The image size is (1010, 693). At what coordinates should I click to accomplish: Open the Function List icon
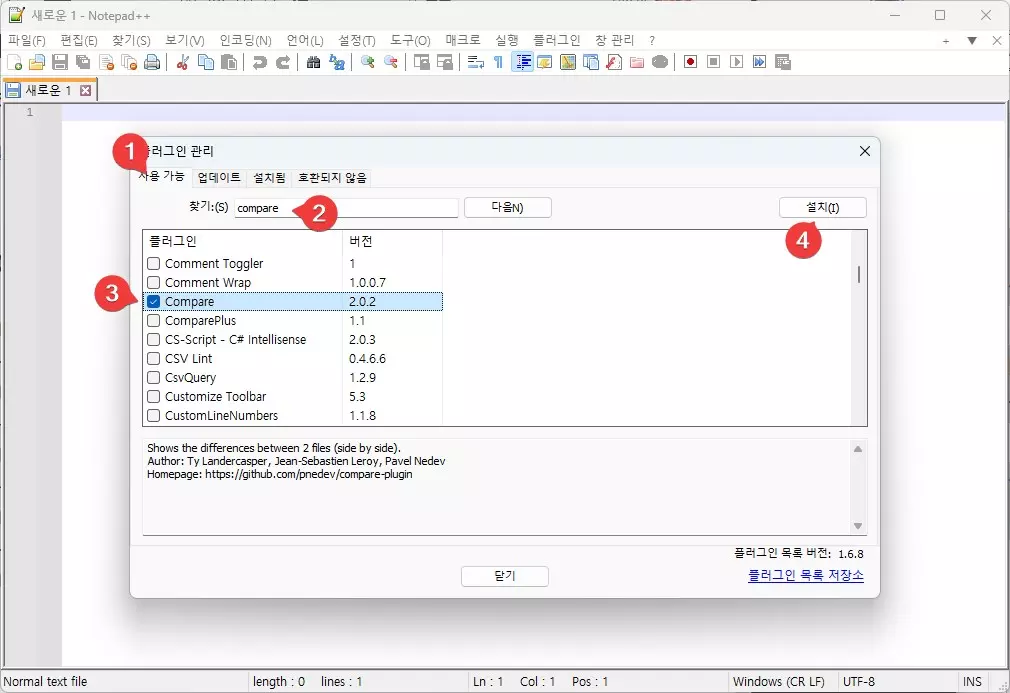[614, 62]
